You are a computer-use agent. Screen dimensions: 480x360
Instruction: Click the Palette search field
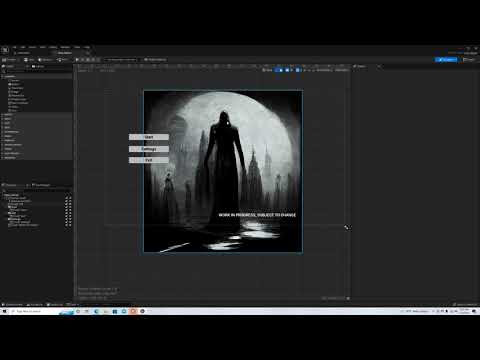(x=37, y=71)
